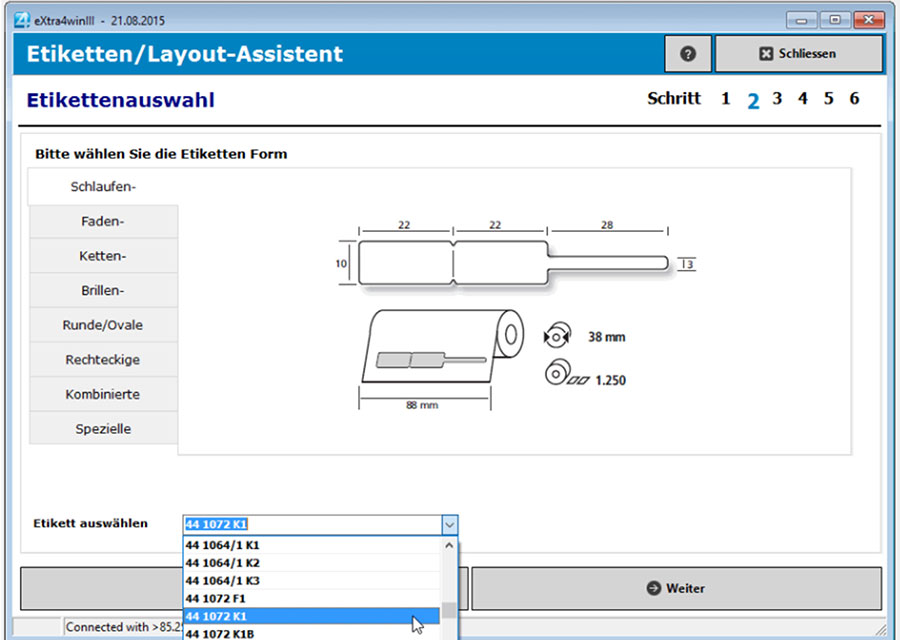
Task: Click the up arrow of the dropdown scrollbar
Action: 449,545
